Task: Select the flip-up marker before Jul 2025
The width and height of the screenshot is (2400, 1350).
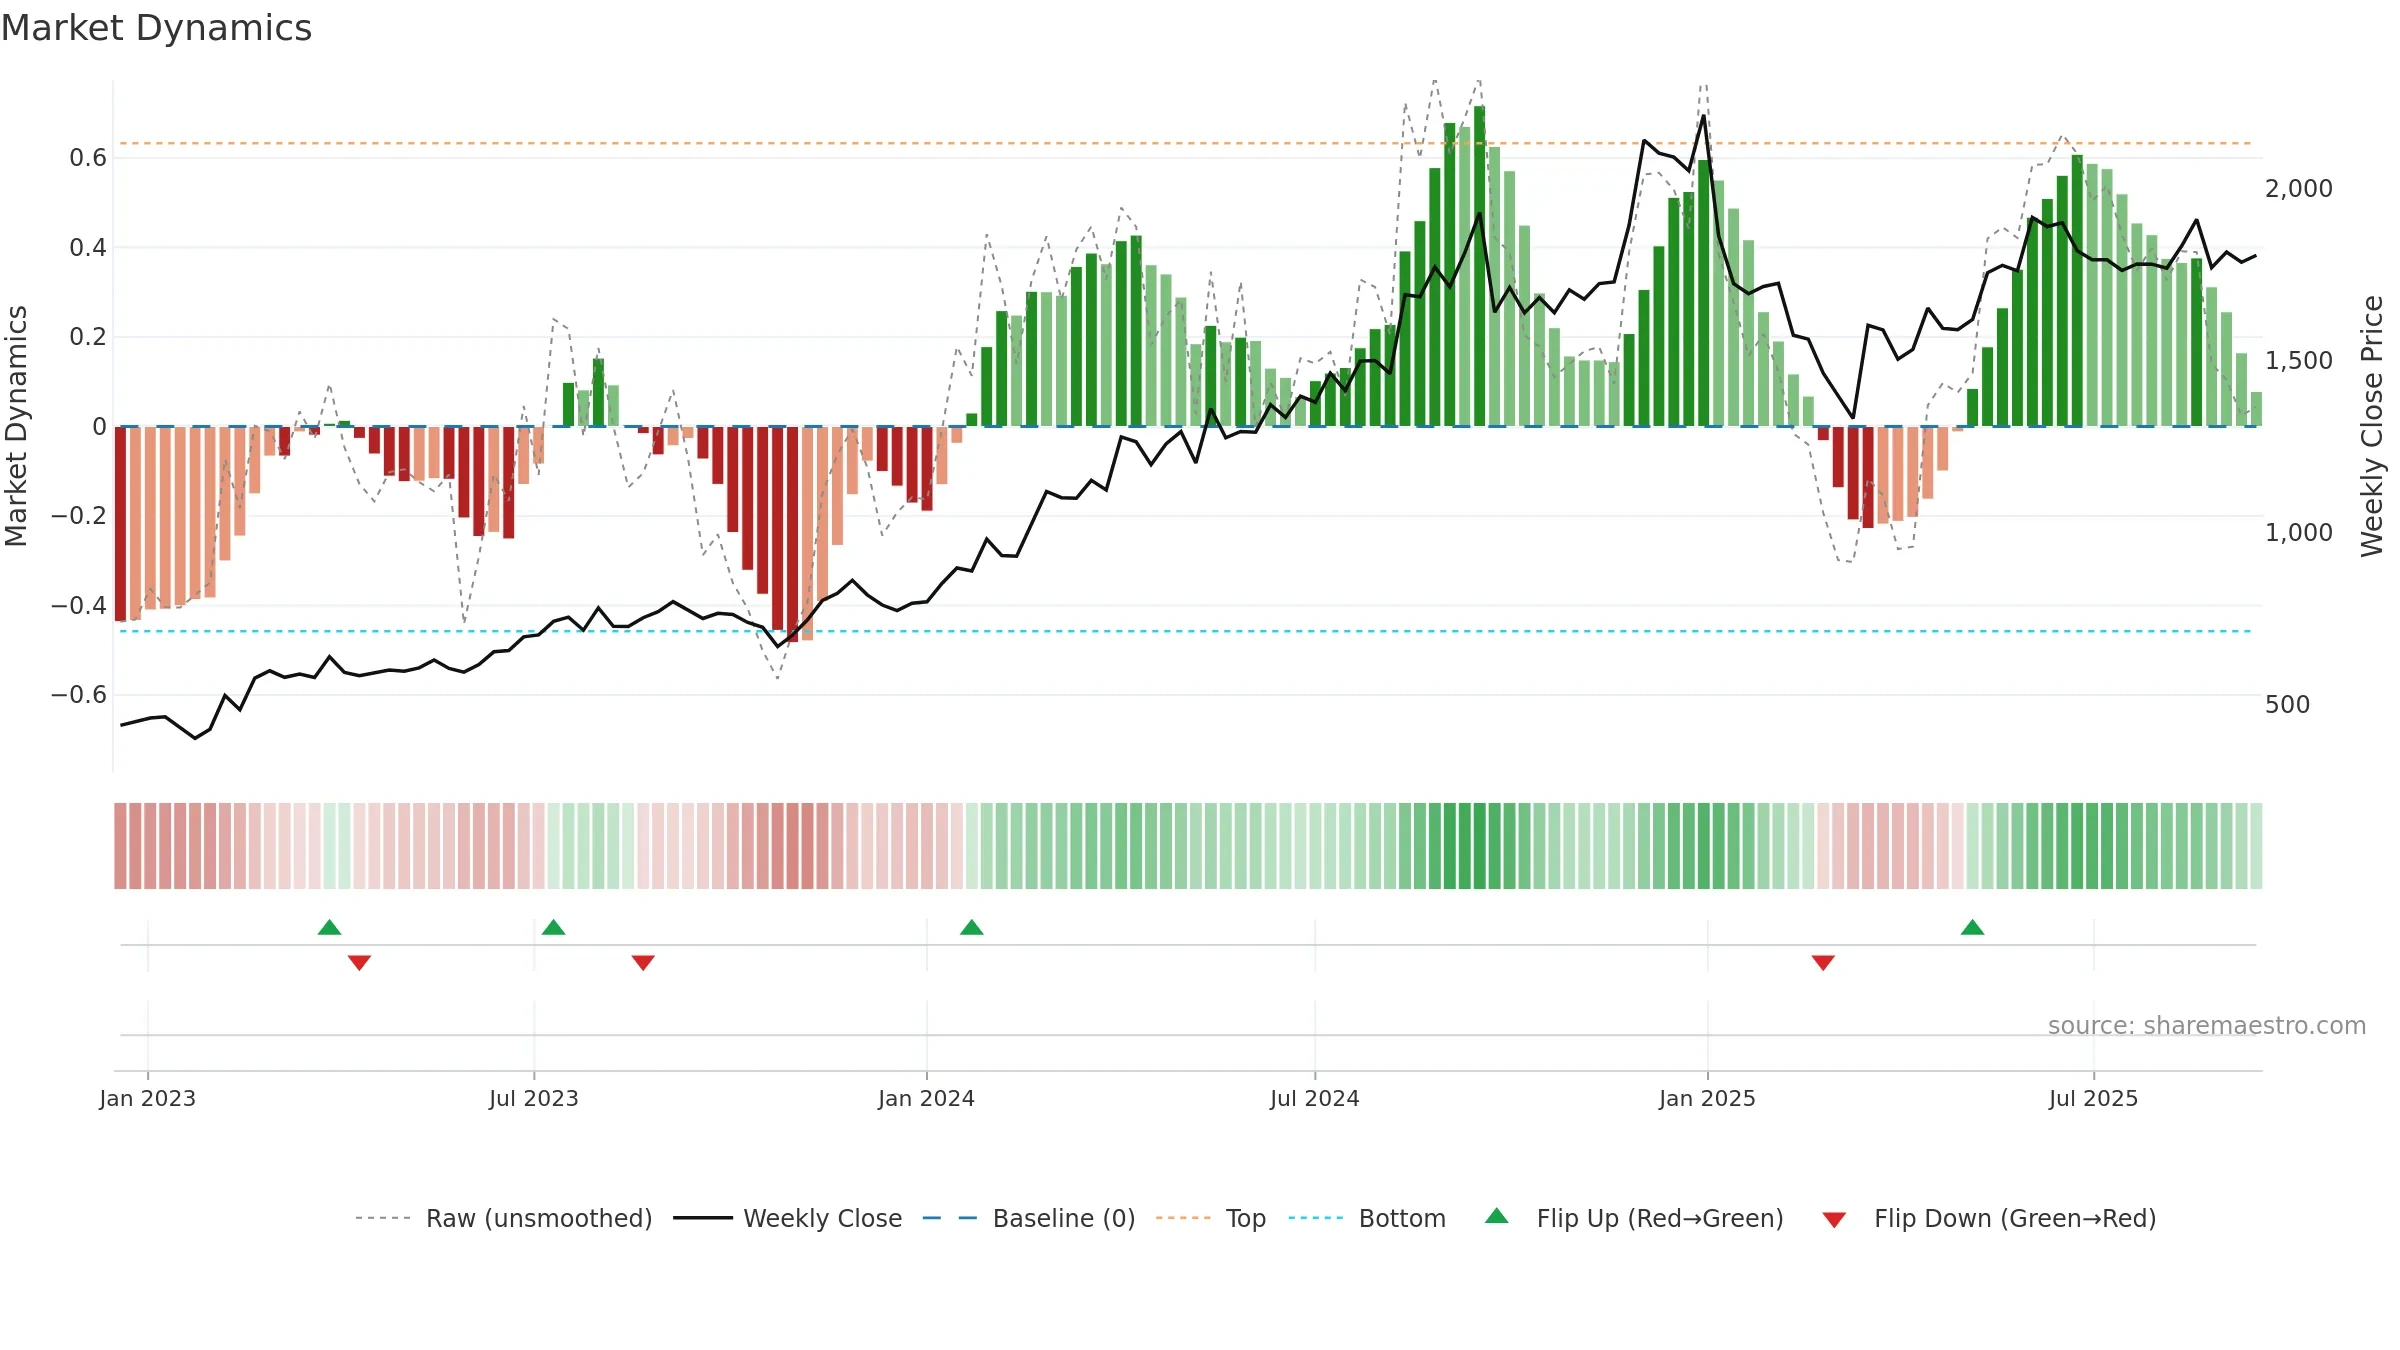Action: tap(1973, 927)
